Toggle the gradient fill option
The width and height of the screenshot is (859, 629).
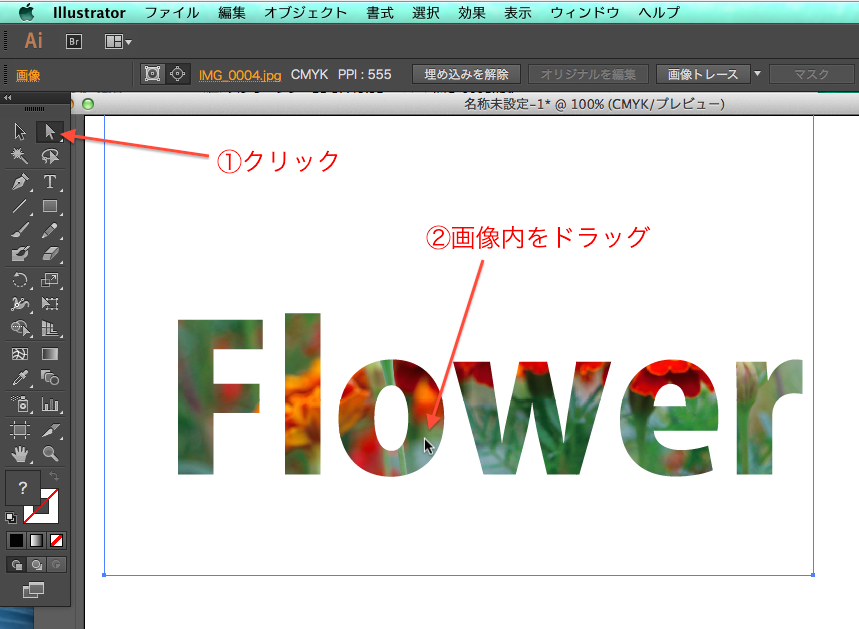click(36, 539)
